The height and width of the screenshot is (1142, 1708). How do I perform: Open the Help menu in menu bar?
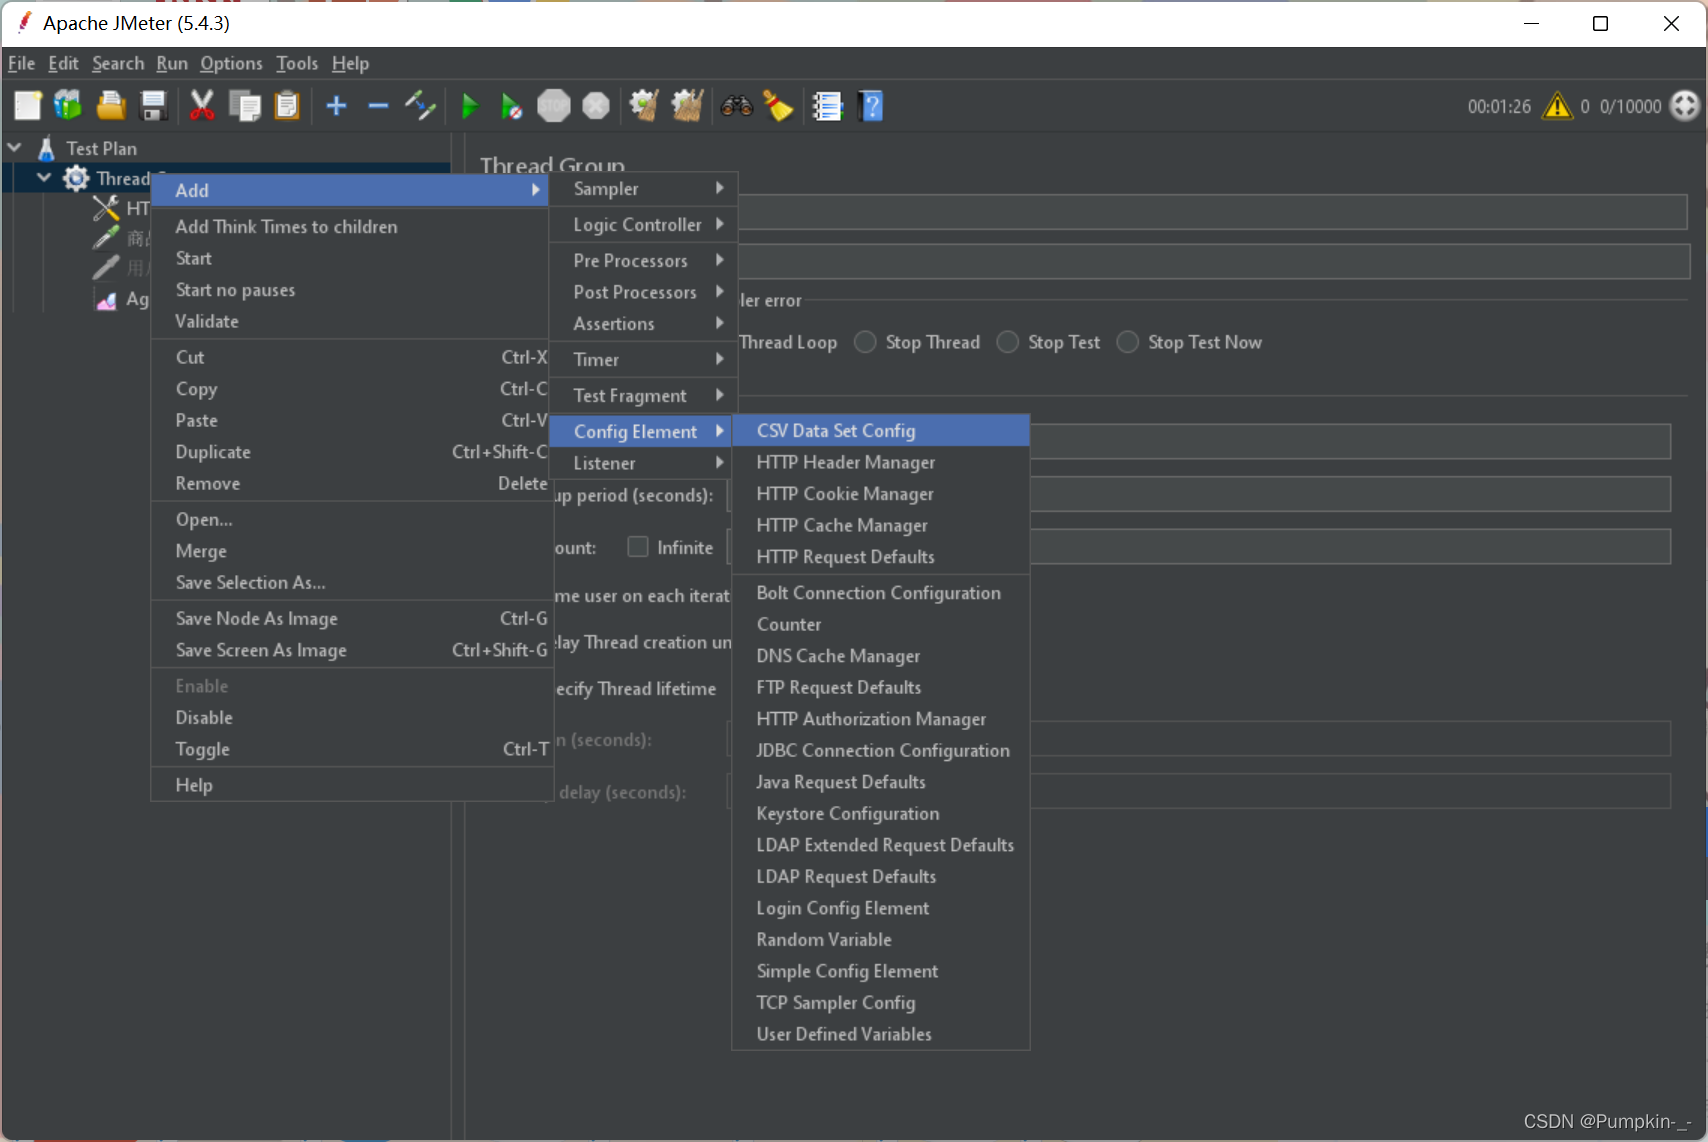(350, 63)
